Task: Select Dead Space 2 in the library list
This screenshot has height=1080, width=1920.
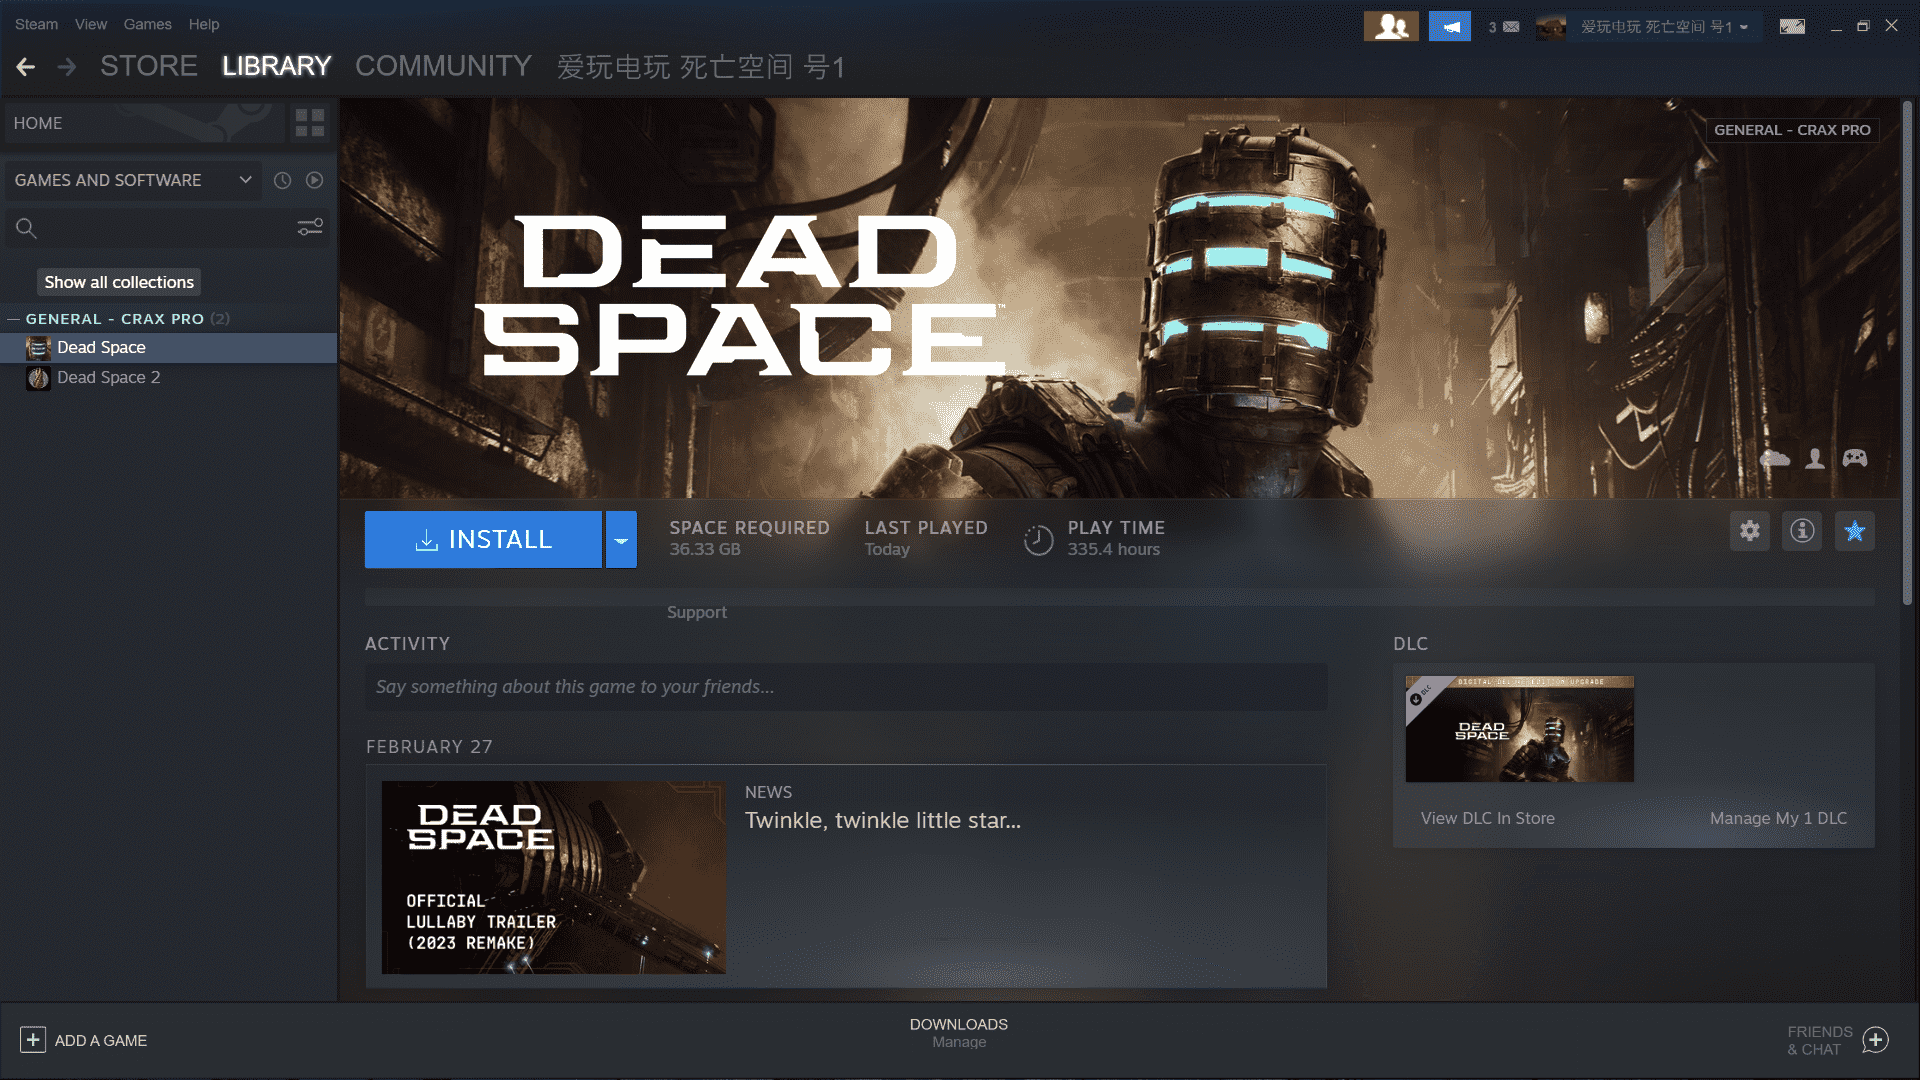Action: pos(168,378)
